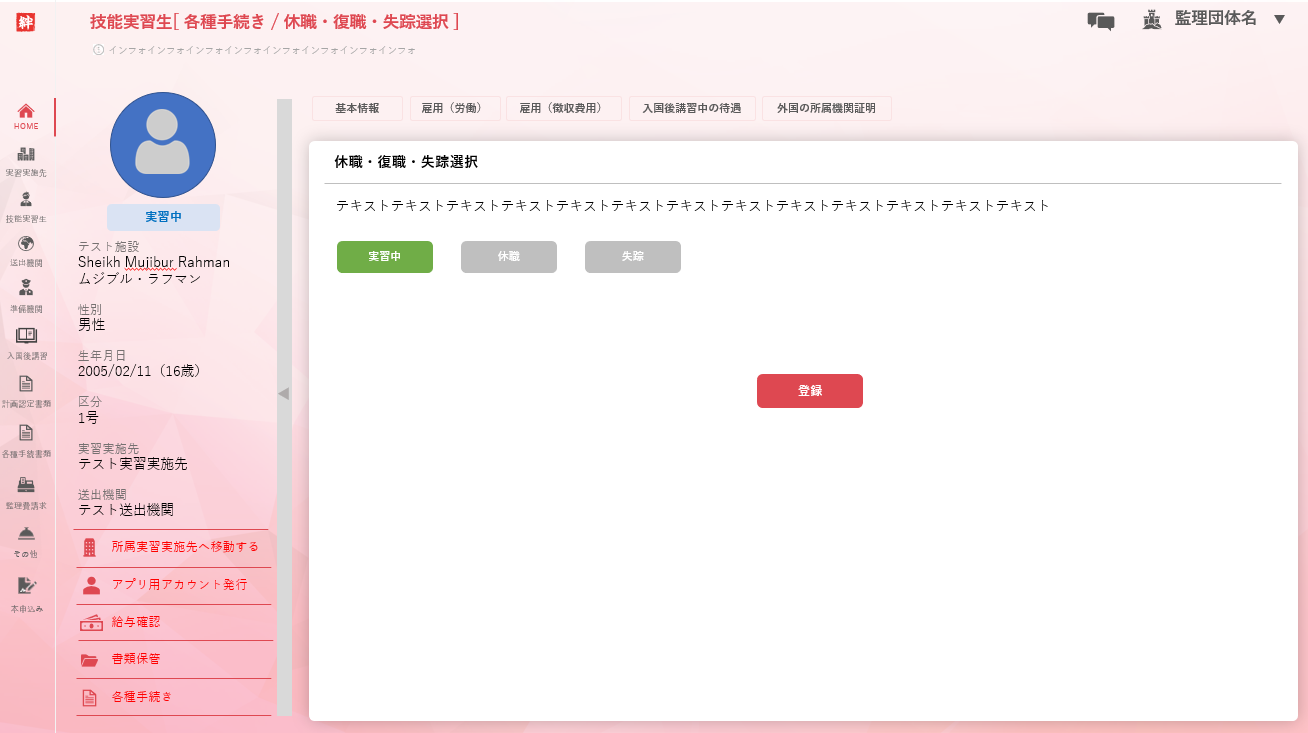Open 実習実施先 from the sidebar
This screenshot has width=1308, height=733.
coord(26,154)
